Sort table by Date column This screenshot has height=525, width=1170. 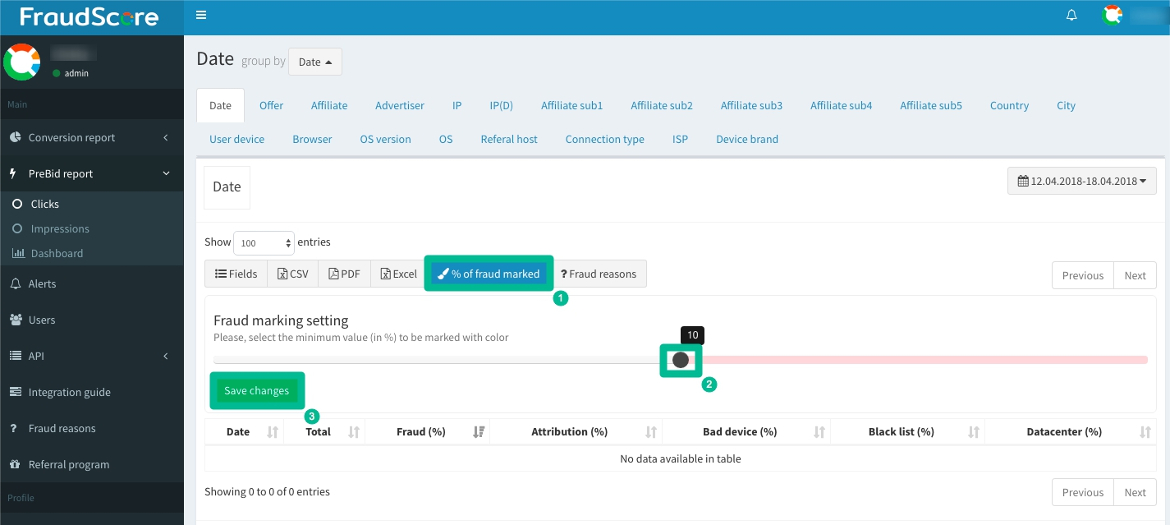click(243, 432)
